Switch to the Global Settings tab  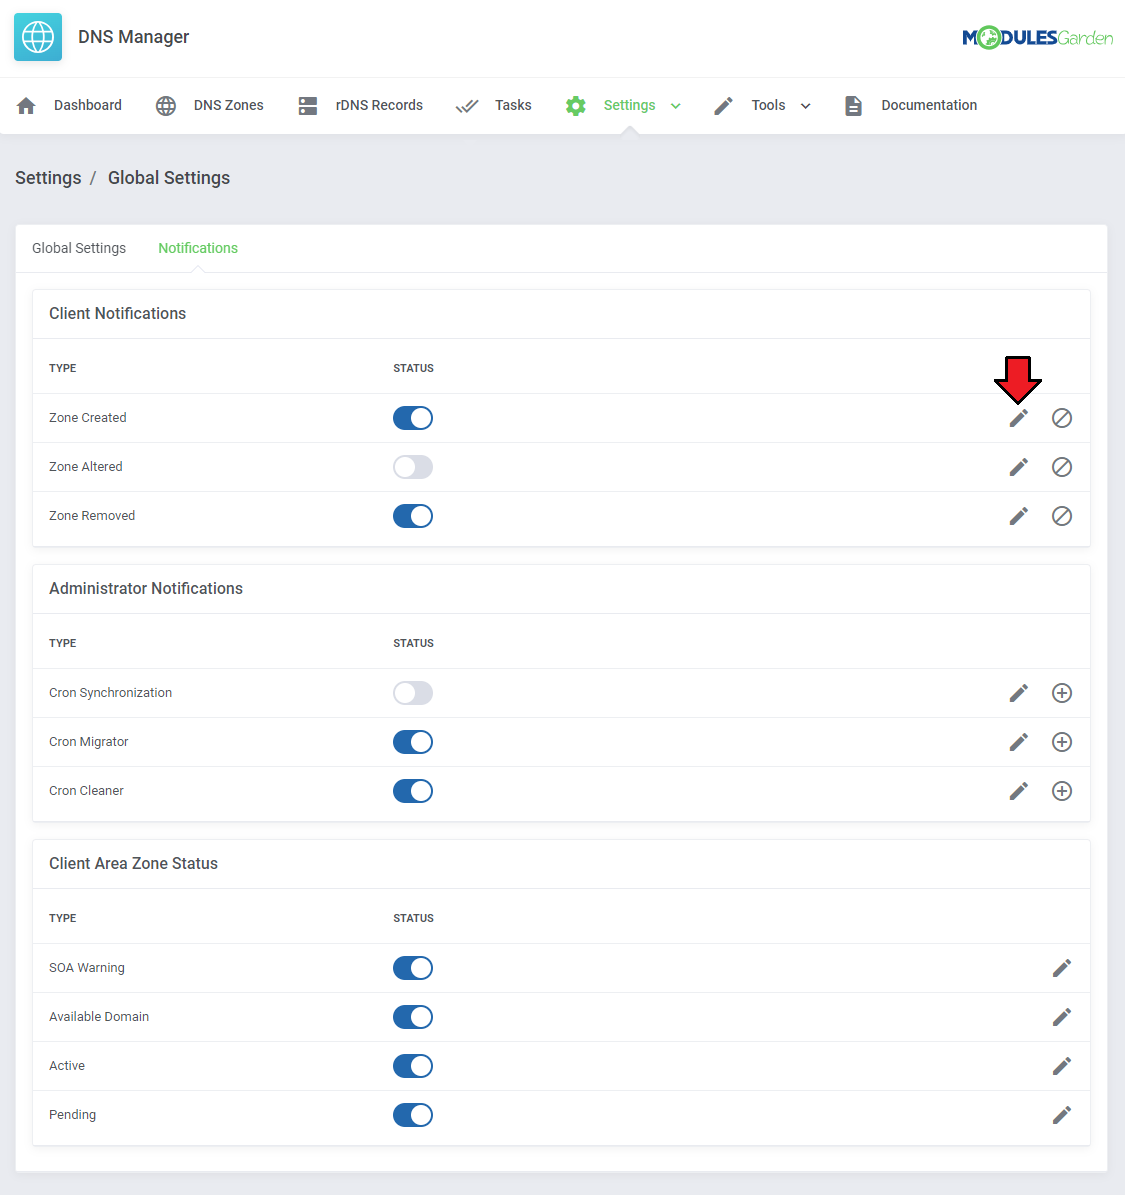pos(79,248)
